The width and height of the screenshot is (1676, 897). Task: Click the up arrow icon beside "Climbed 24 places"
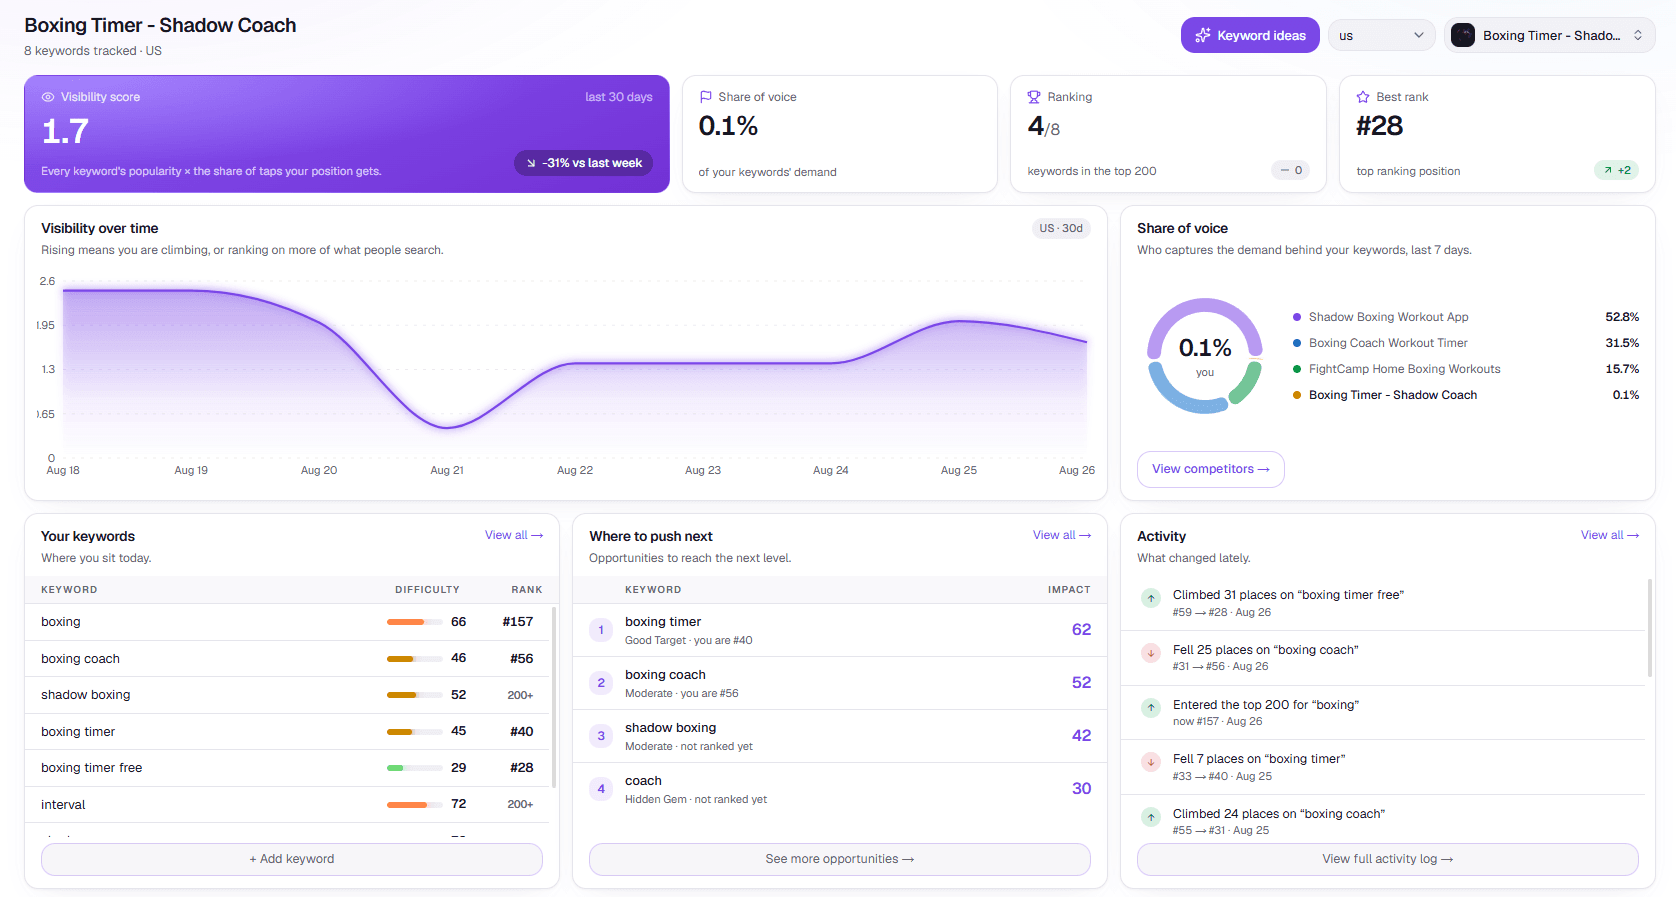tap(1151, 817)
